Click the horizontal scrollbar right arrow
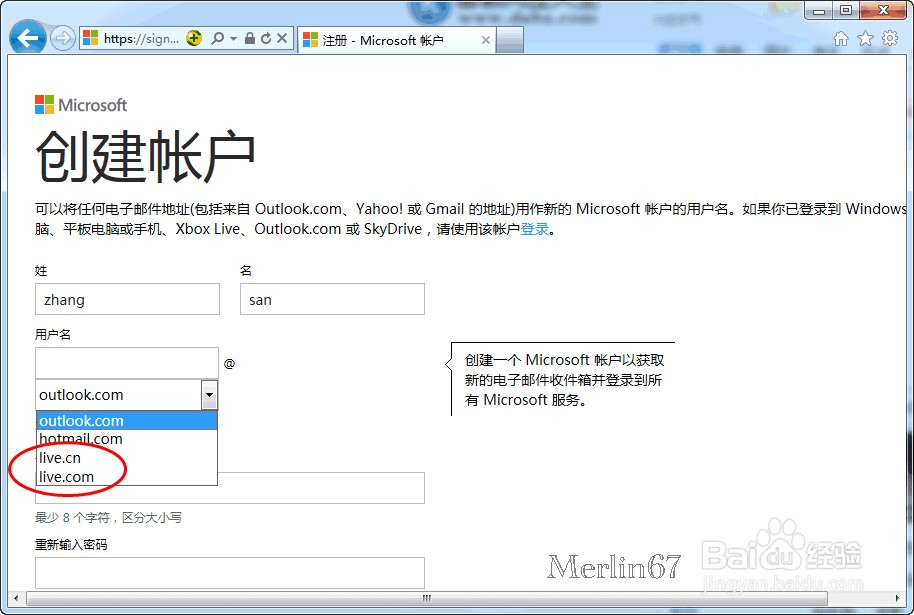914x615 pixels. pos(897,598)
